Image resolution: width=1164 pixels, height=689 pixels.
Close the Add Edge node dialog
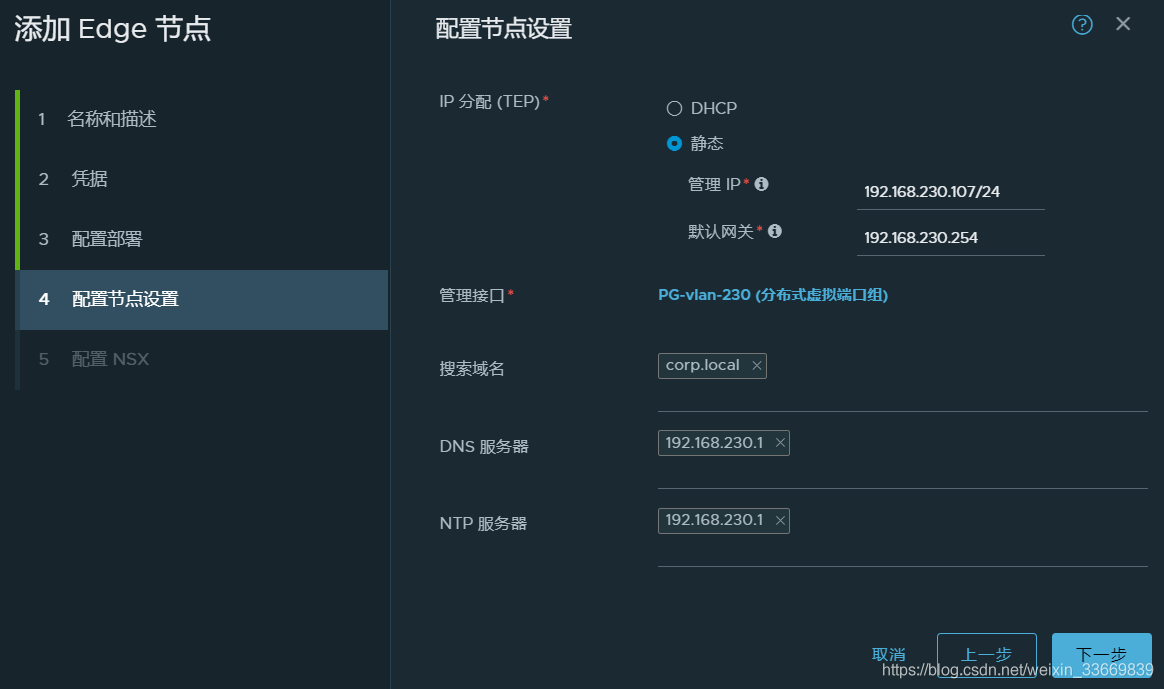(1123, 24)
